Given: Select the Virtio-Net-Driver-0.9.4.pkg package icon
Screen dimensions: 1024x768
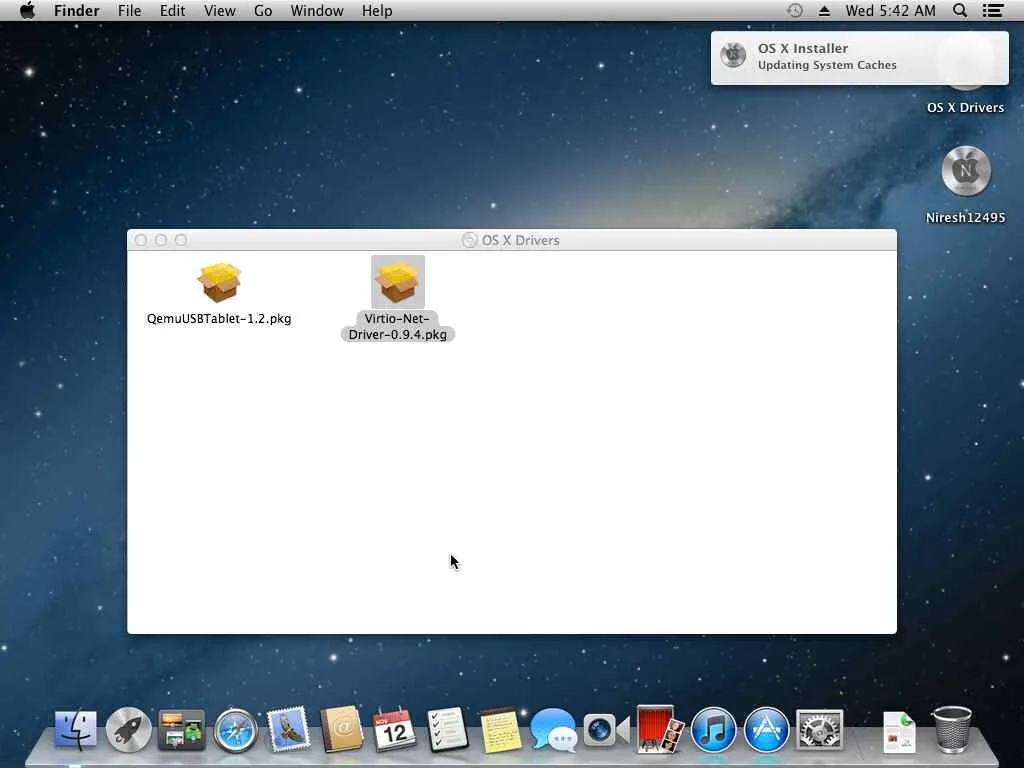Looking at the screenshot, I should (398, 282).
